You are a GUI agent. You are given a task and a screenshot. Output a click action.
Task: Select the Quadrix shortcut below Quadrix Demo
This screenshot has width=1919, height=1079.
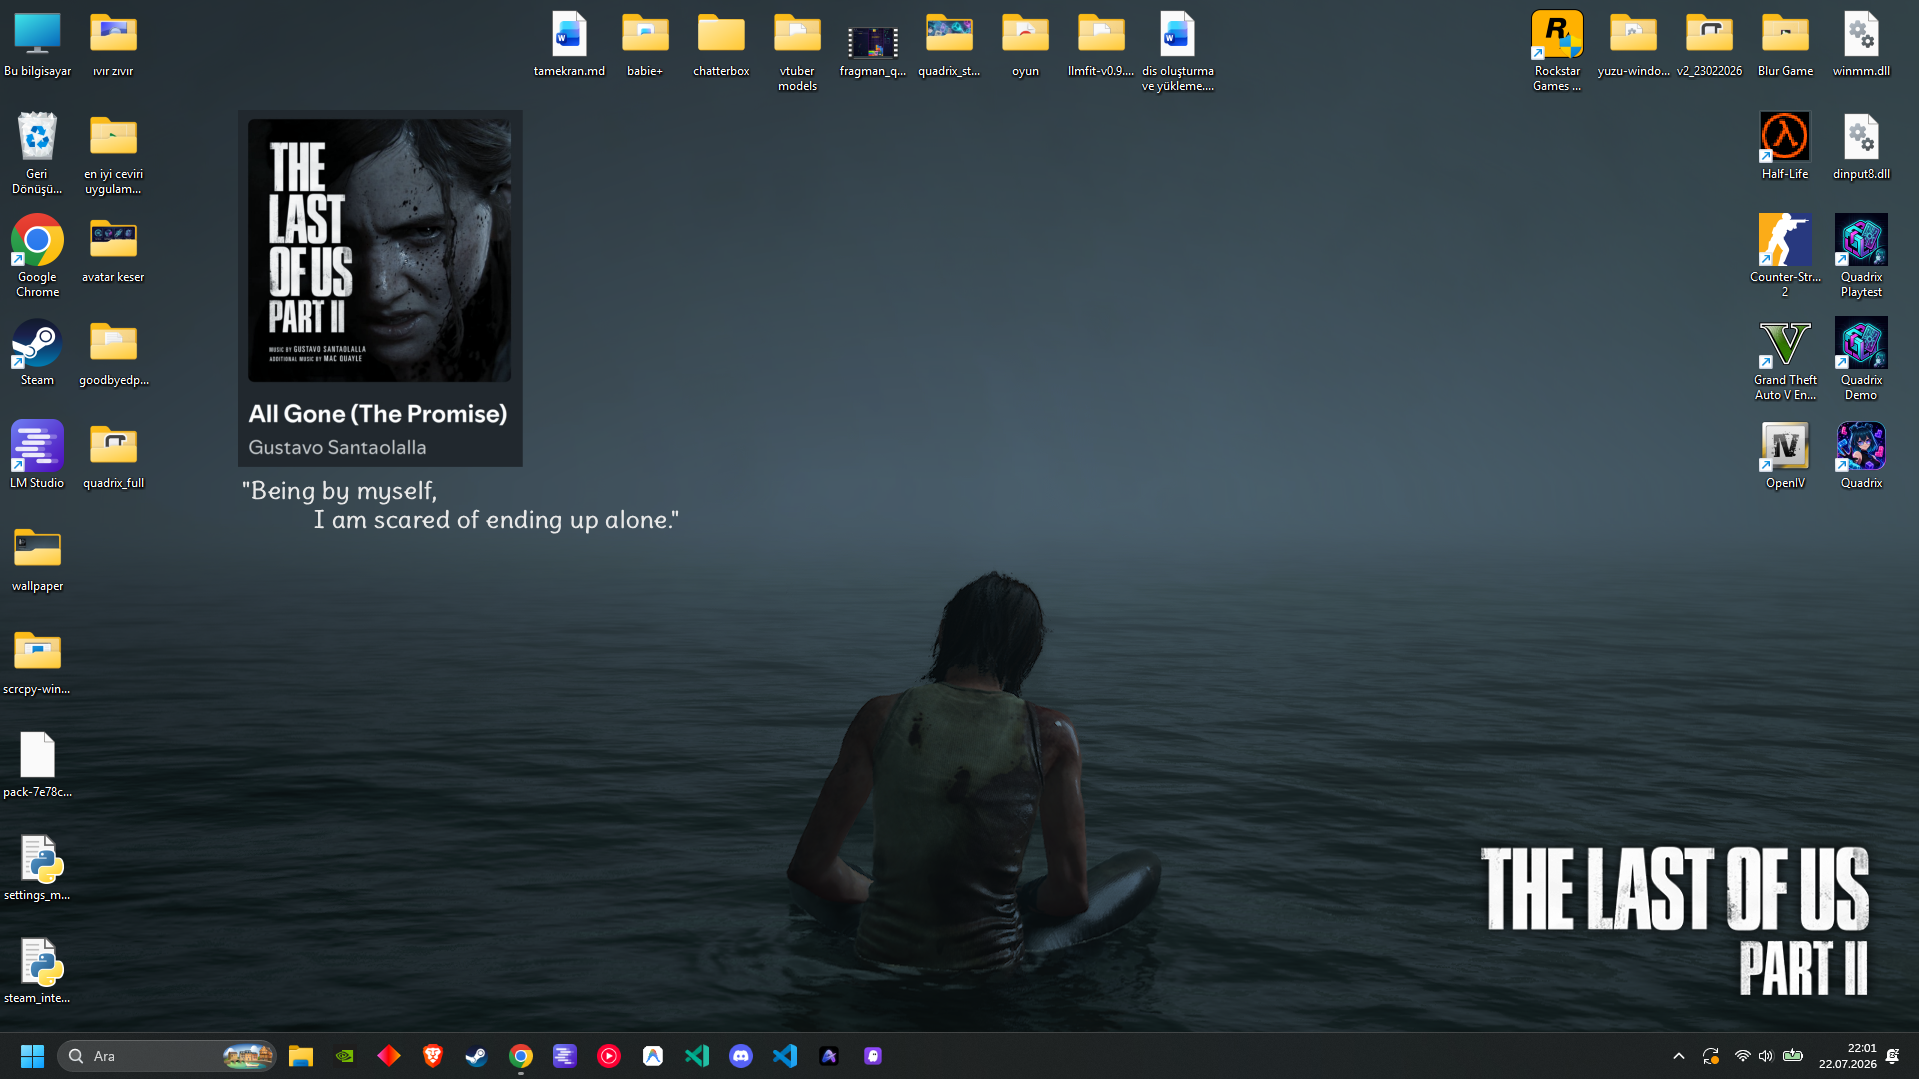pyautogui.click(x=1861, y=455)
